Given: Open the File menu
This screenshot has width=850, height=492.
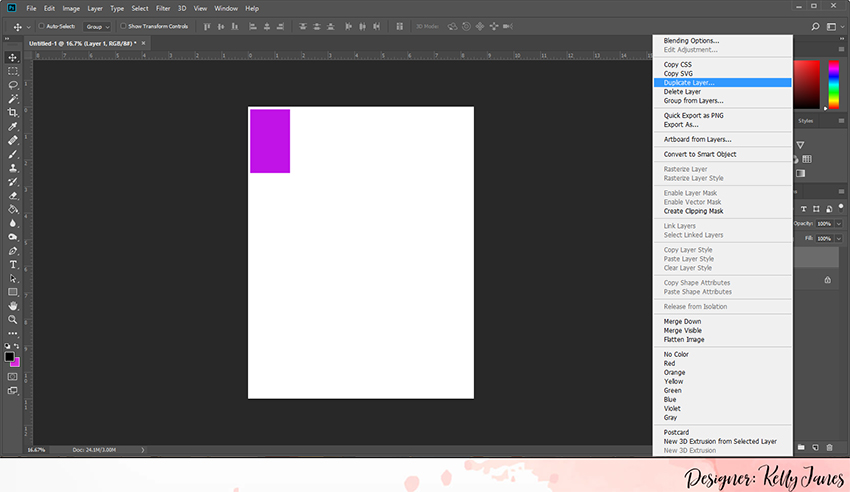Looking at the screenshot, I should pos(31,8).
